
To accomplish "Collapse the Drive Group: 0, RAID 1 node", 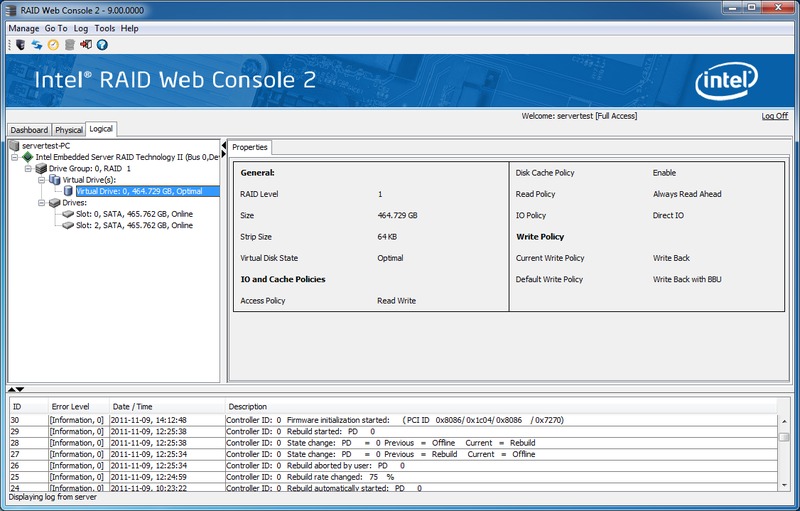I will [x=28, y=169].
